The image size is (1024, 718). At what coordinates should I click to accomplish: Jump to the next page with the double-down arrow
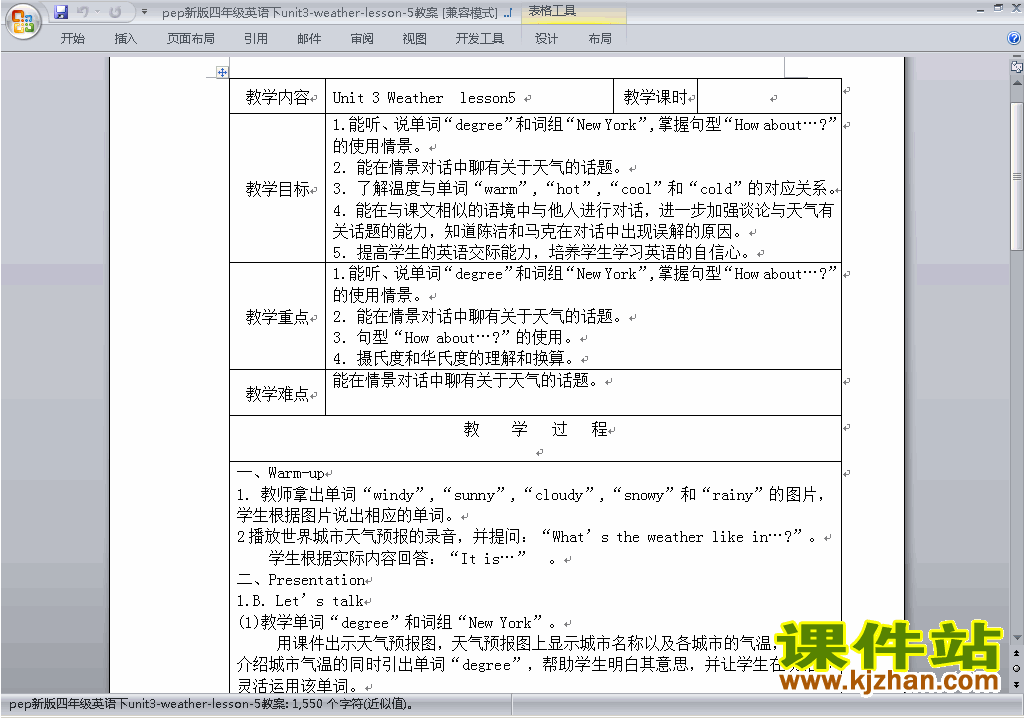(1016, 684)
